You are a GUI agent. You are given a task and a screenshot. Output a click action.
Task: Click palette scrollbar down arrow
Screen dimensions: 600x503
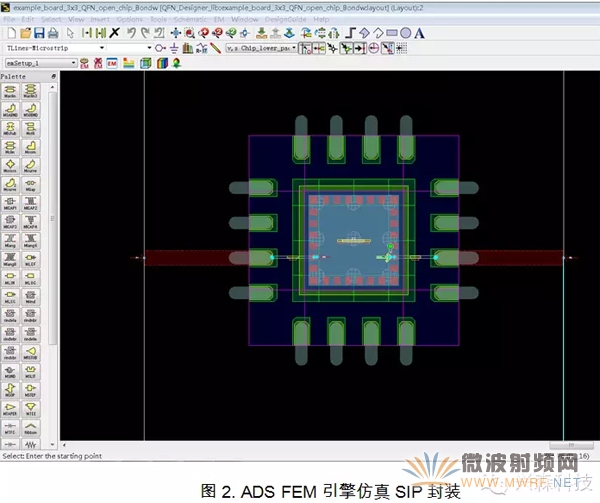(x=53, y=444)
